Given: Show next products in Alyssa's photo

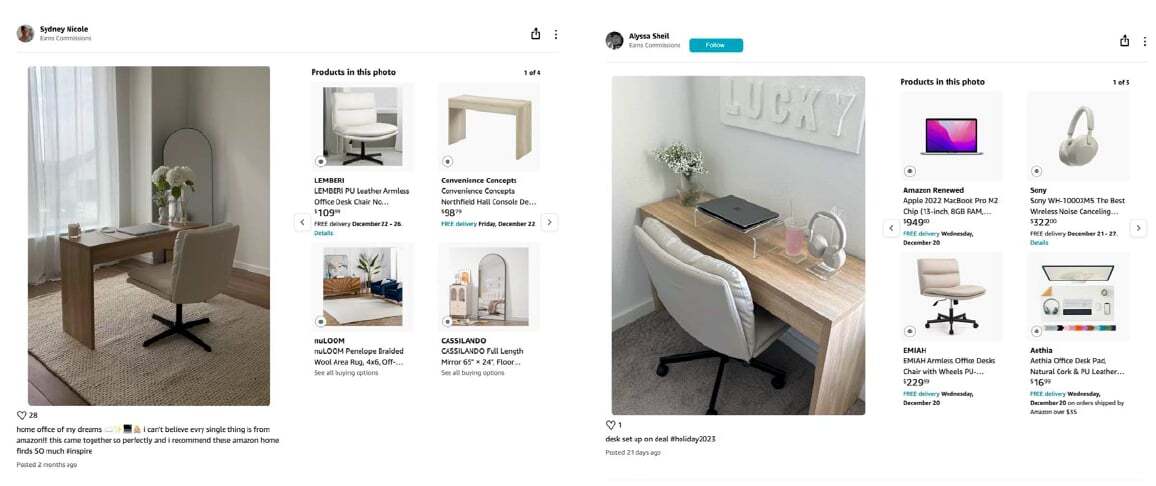Looking at the screenshot, I should 1138,229.
